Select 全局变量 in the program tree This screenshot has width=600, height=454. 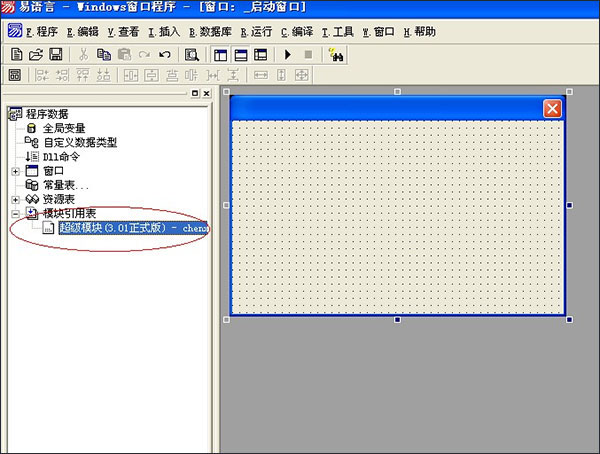point(63,128)
